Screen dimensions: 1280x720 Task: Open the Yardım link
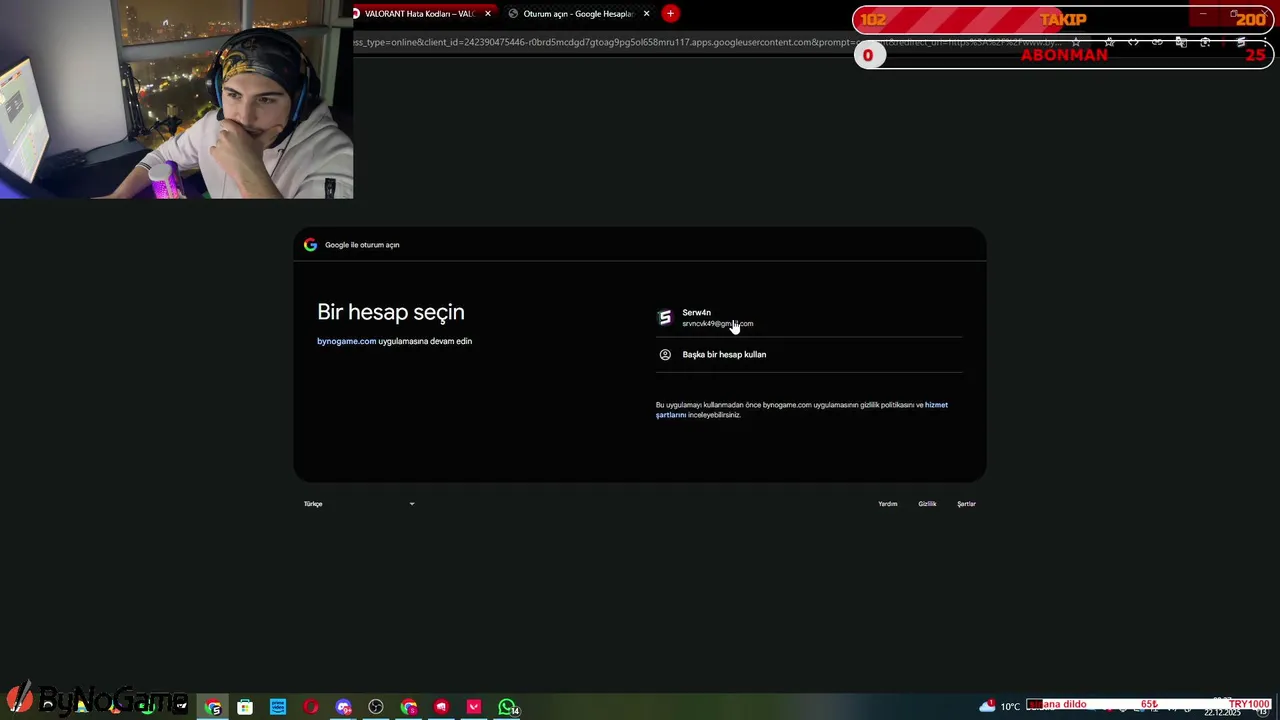[x=888, y=504]
